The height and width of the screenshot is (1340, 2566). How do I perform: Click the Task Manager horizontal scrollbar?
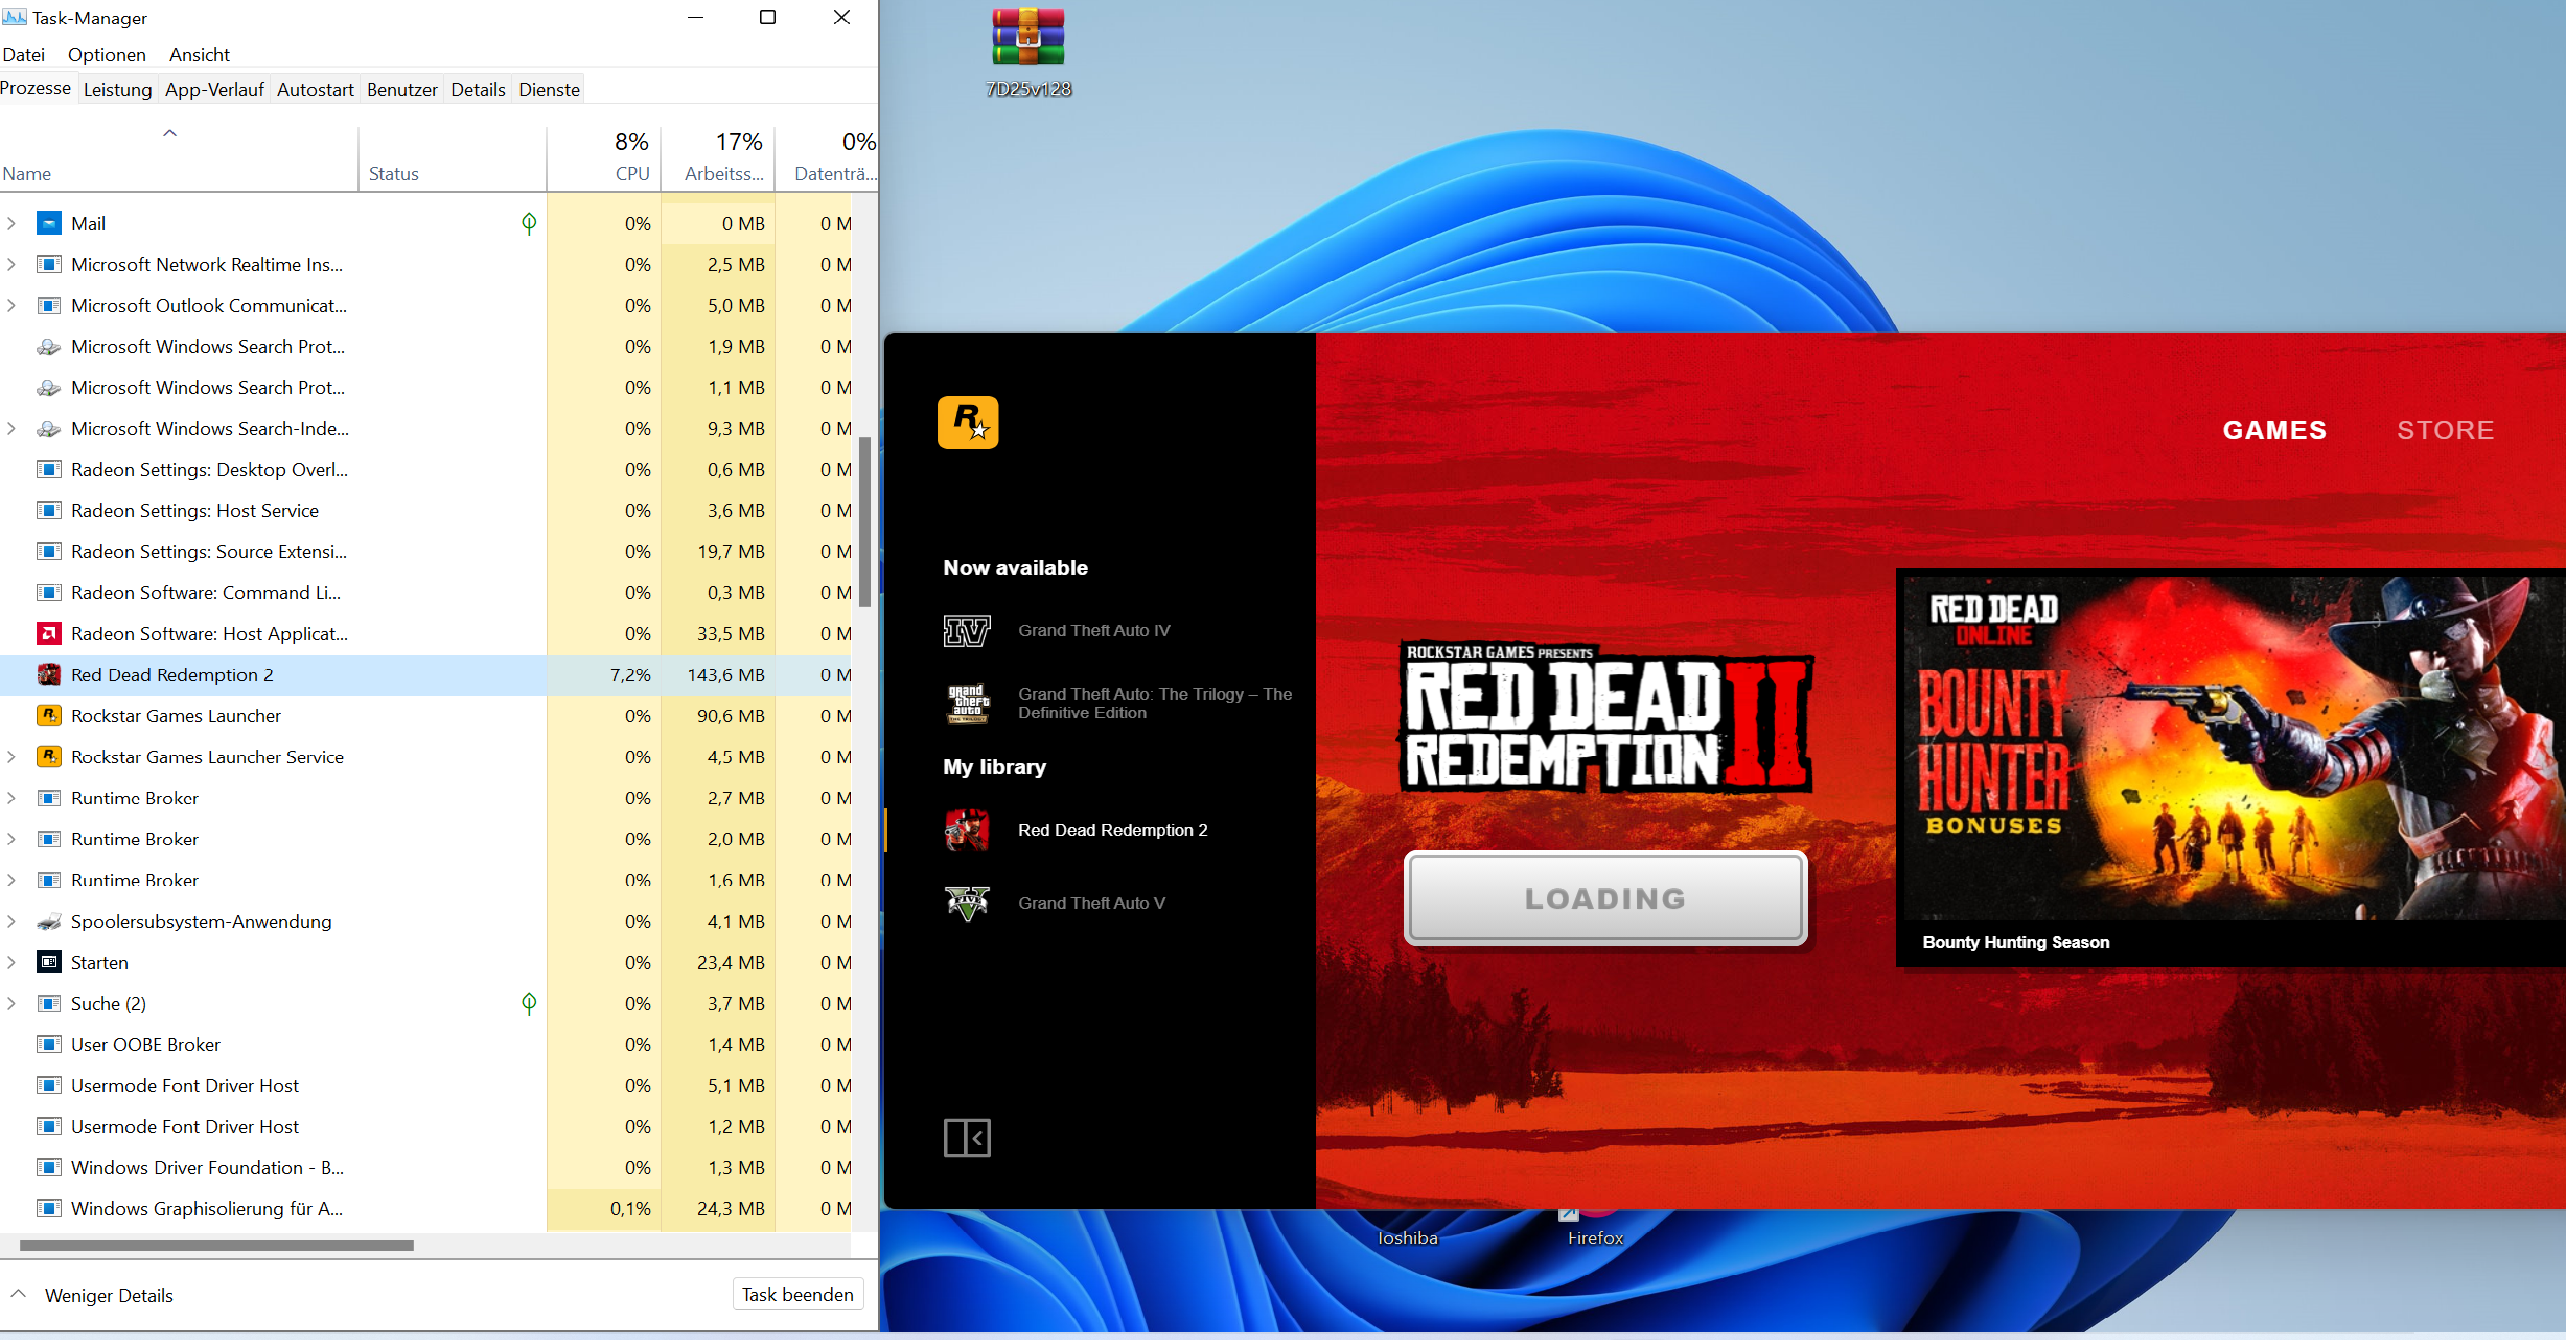216,1246
